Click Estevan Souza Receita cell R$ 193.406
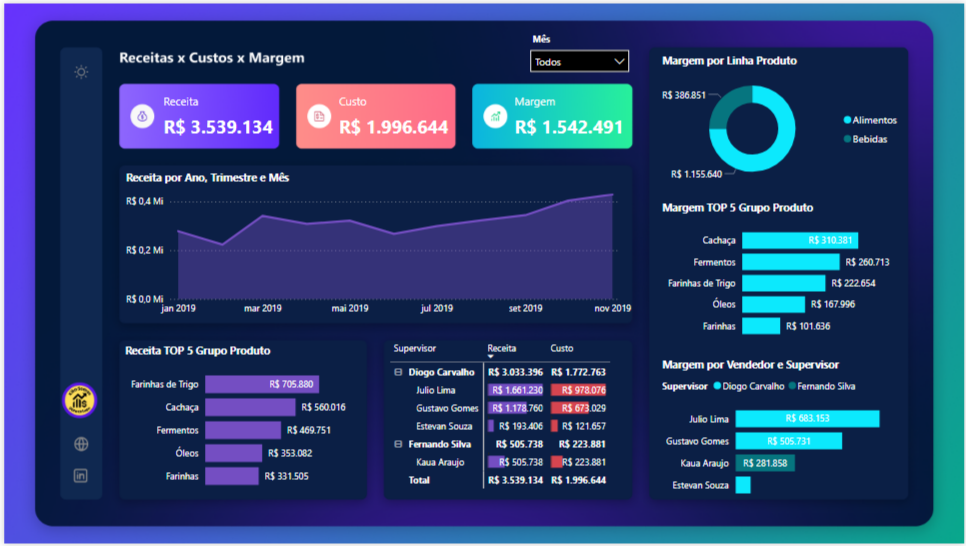 point(516,426)
